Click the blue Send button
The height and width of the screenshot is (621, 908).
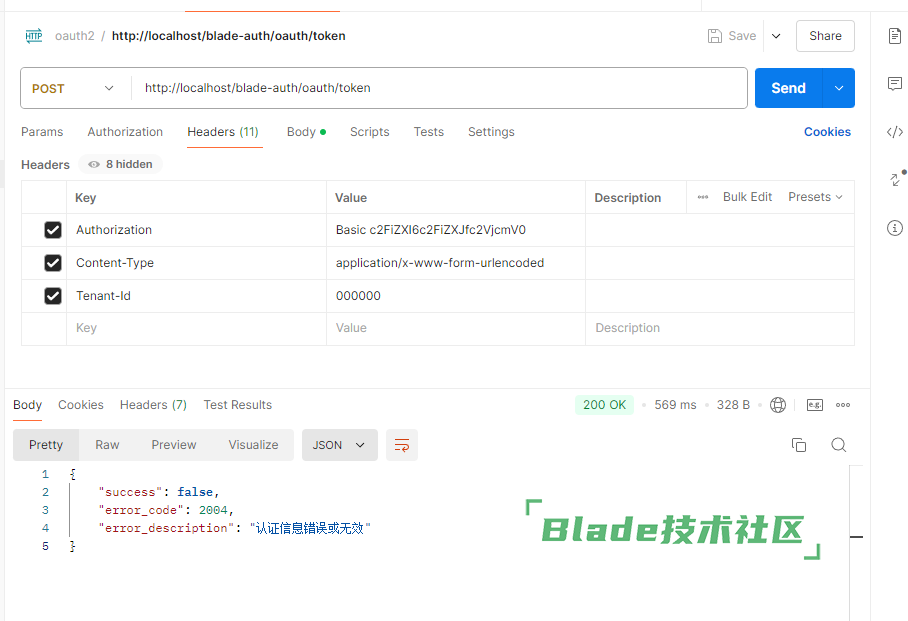point(788,88)
